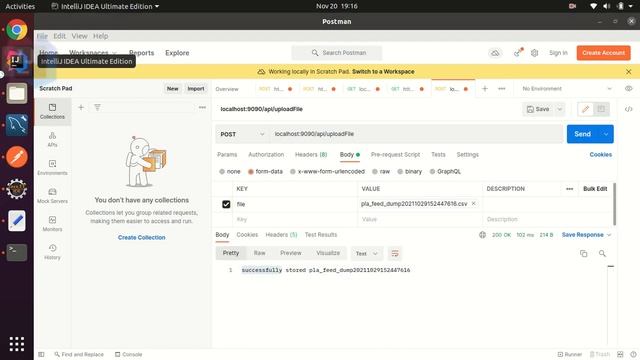Click the Import button
The height and width of the screenshot is (360, 640).
tap(196, 89)
